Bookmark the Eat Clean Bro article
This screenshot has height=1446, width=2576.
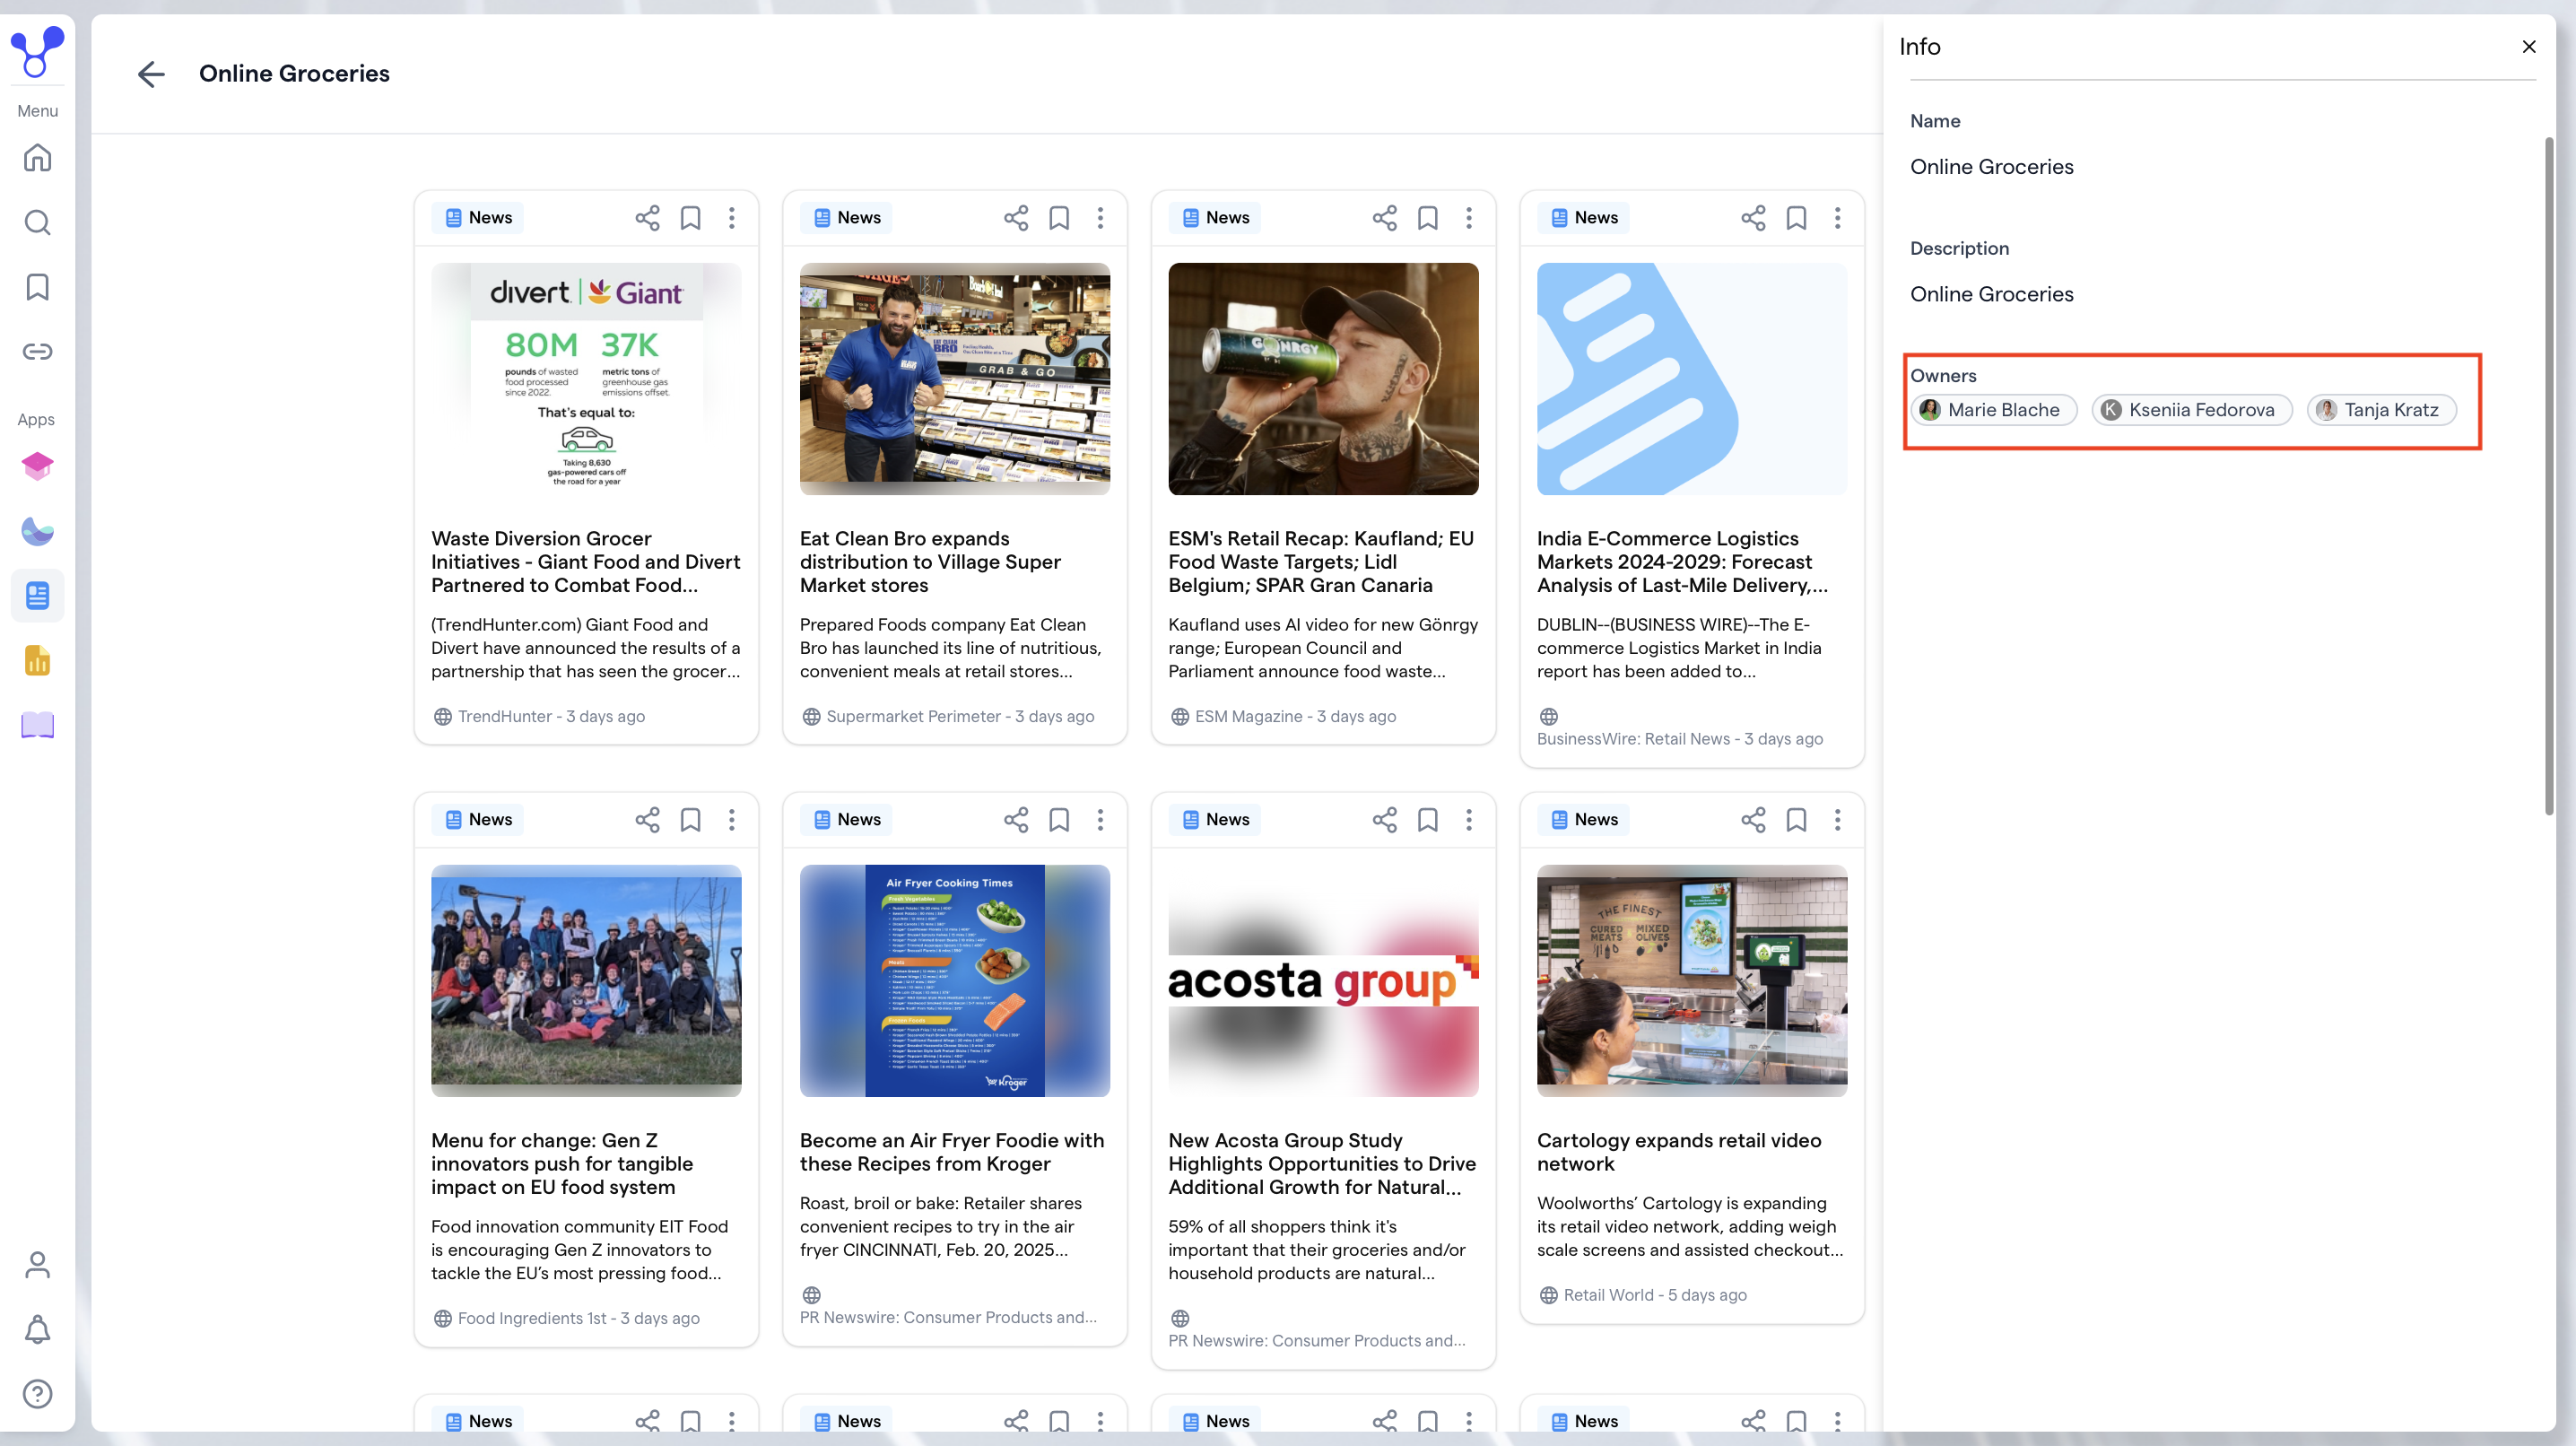[x=1059, y=218]
